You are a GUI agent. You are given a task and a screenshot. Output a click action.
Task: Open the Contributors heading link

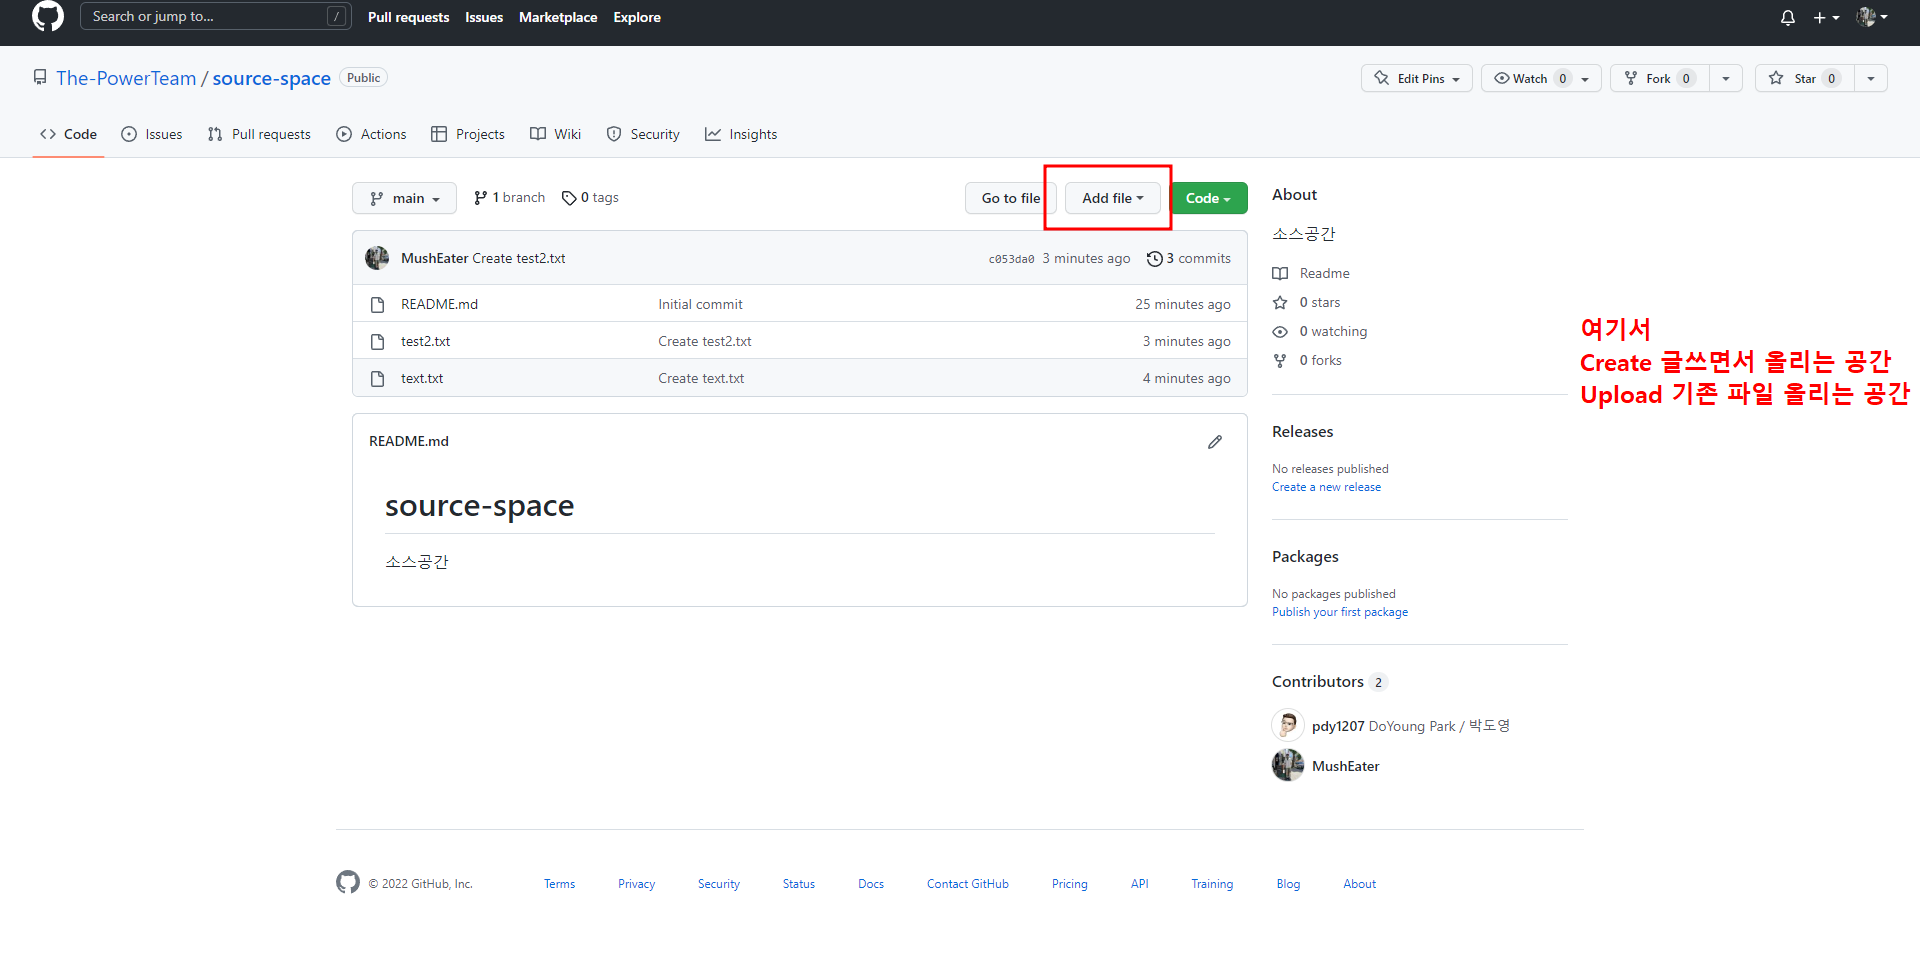pyautogui.click(x=1330, y=681)
